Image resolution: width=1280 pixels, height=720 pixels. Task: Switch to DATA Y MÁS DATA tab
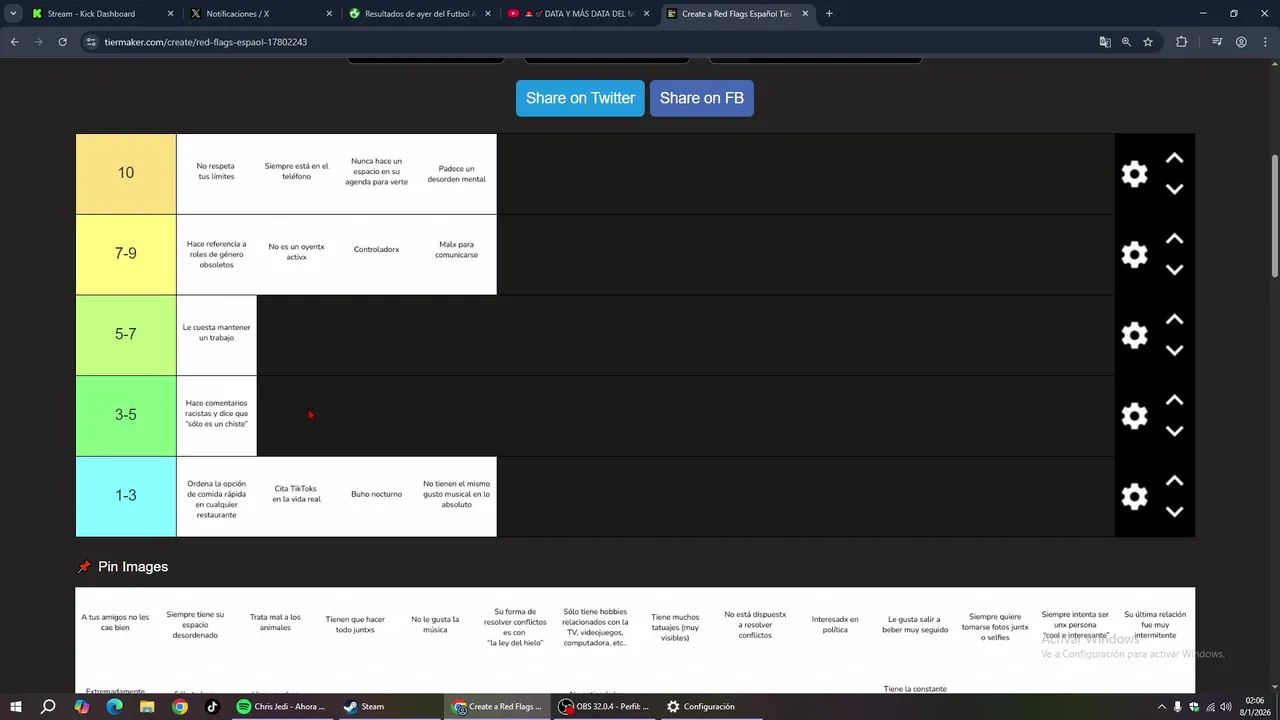click(580, 14)
